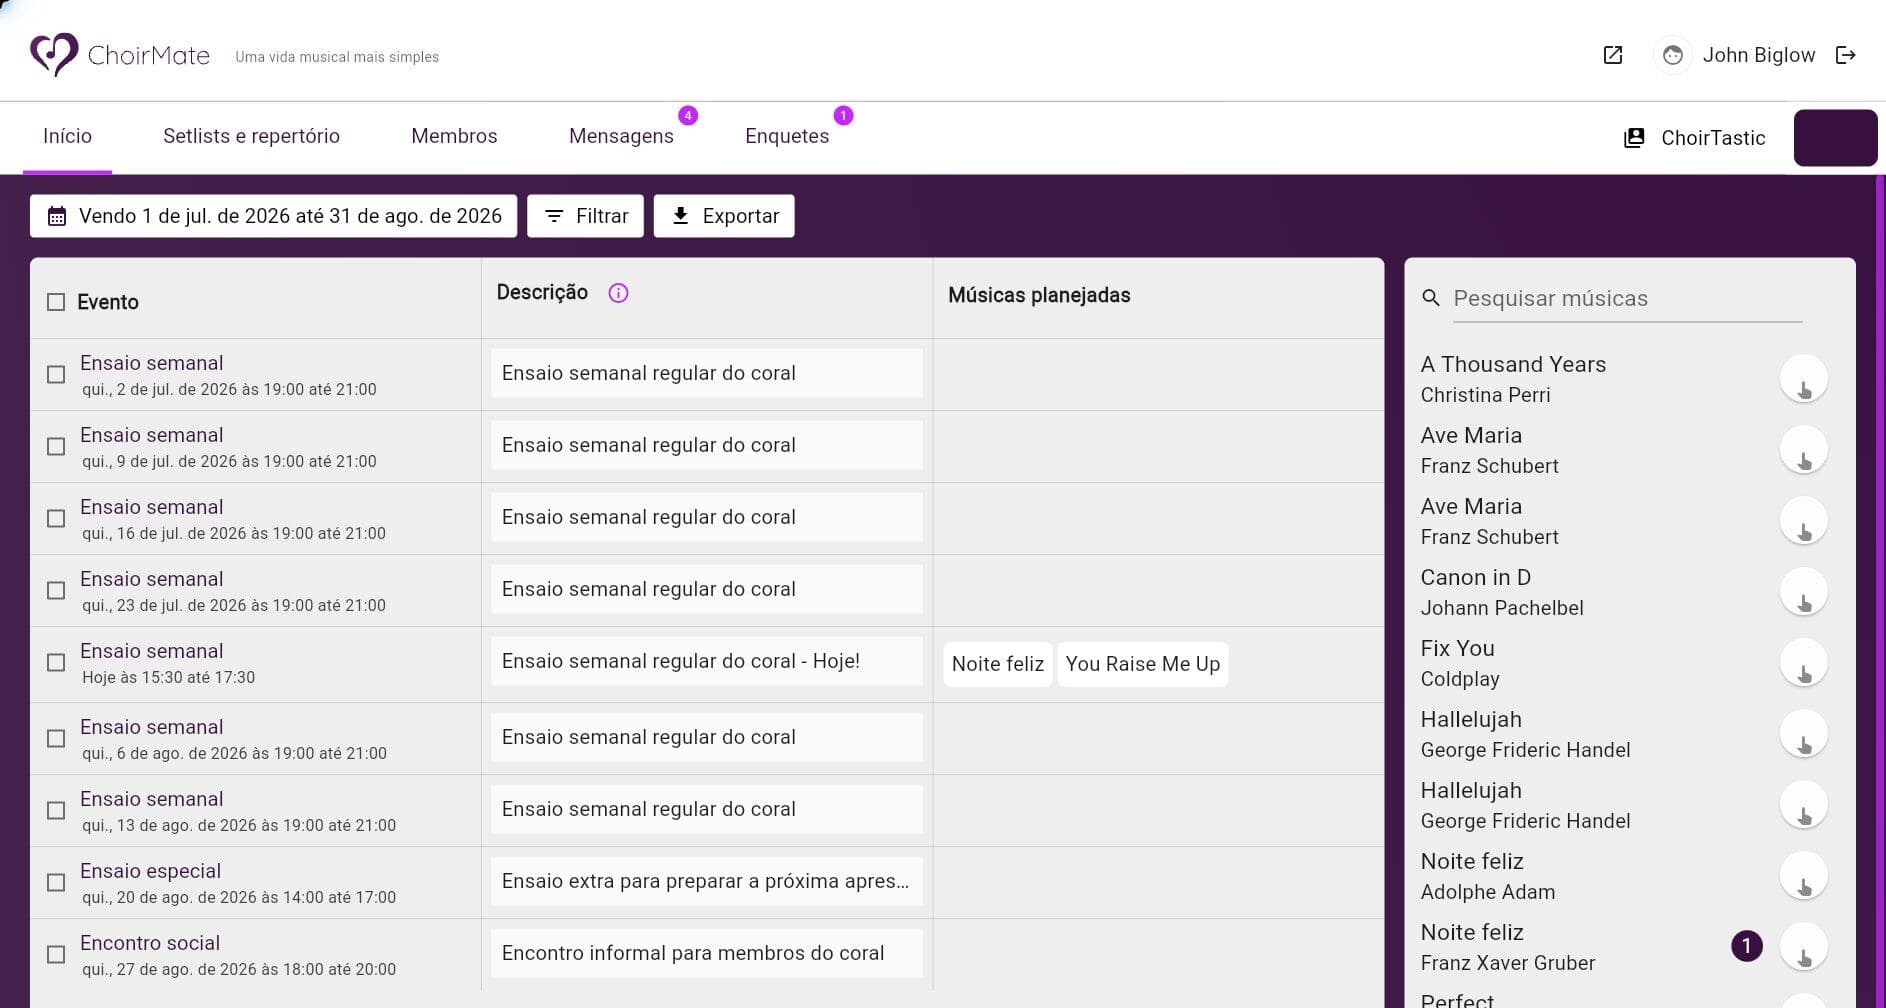
Task: Click the calendar icon in date range button
Action: [x=57, y=216]
